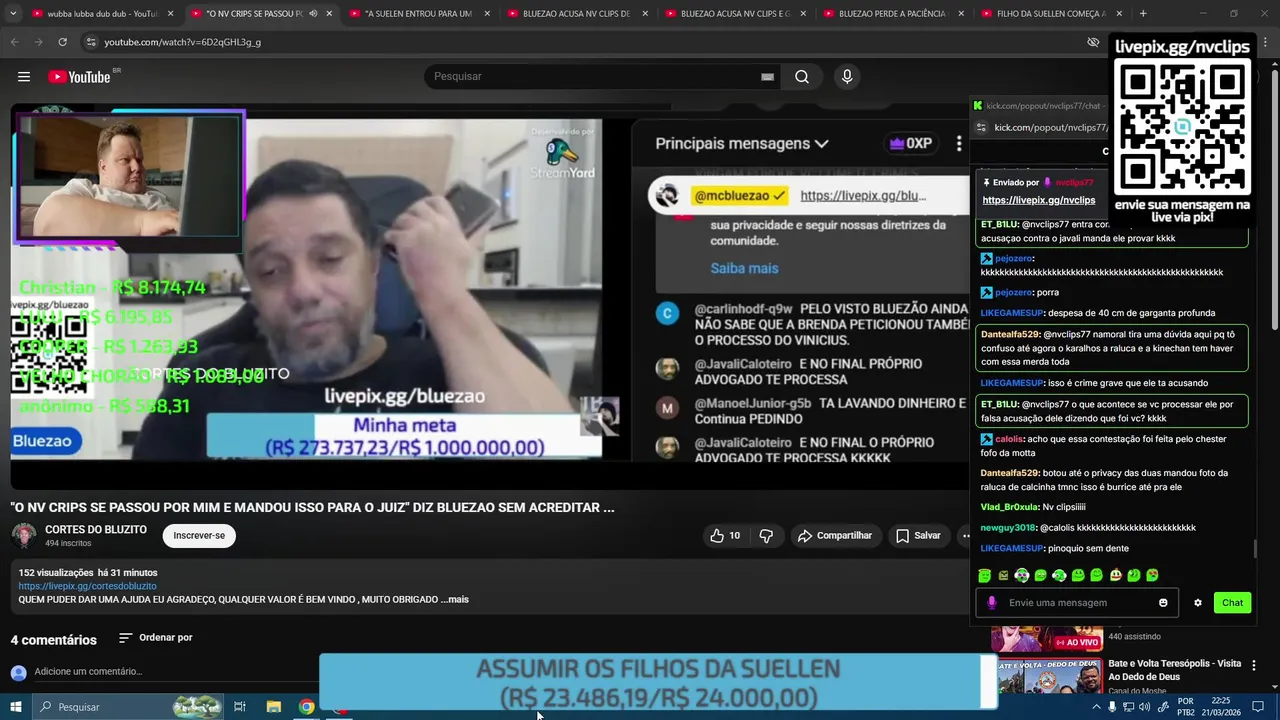Open newguy3018's username in Kick chat
Screen dimensions: 1280x720
(x=1008, y=528)
